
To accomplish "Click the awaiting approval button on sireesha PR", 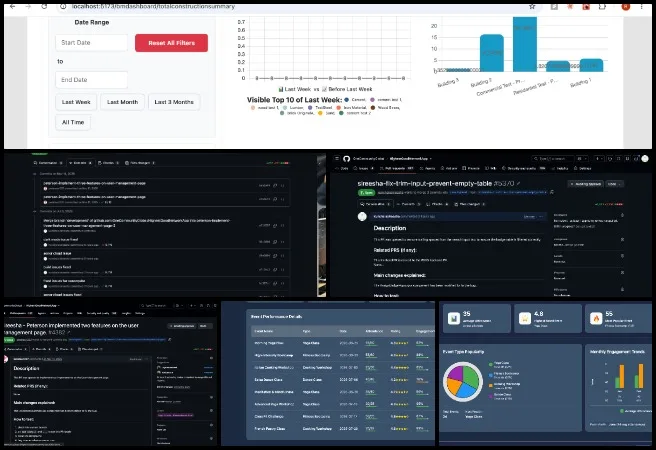I will (x=585, y=184).
